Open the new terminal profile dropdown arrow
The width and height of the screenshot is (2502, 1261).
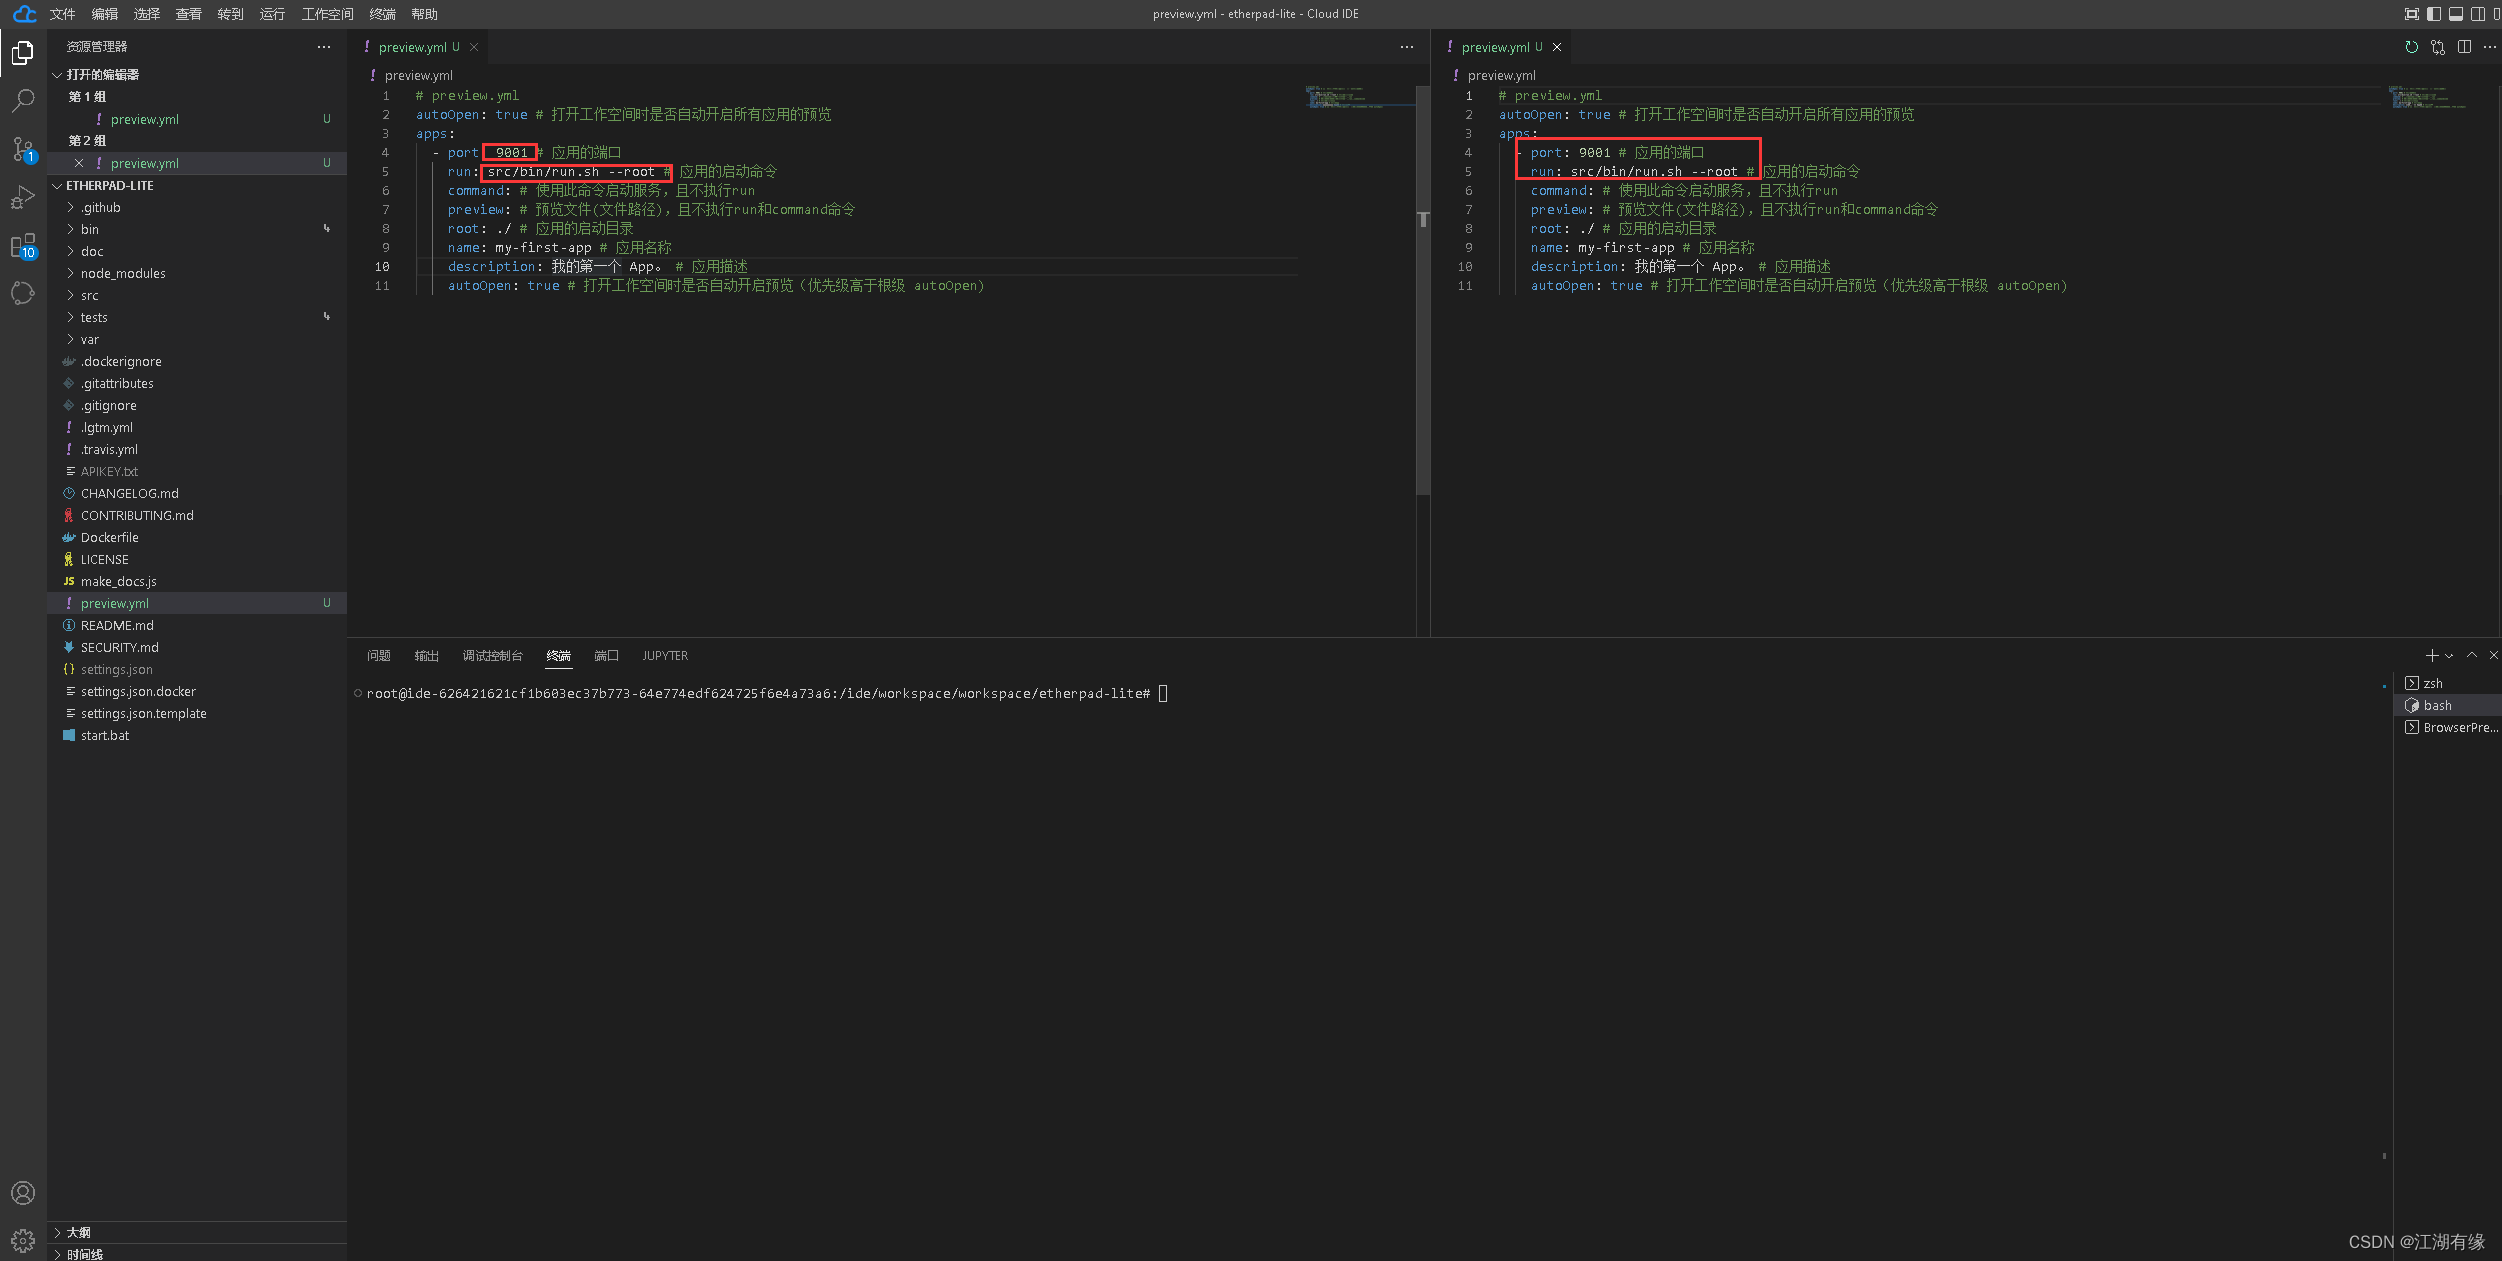(x=2448, y=656)
